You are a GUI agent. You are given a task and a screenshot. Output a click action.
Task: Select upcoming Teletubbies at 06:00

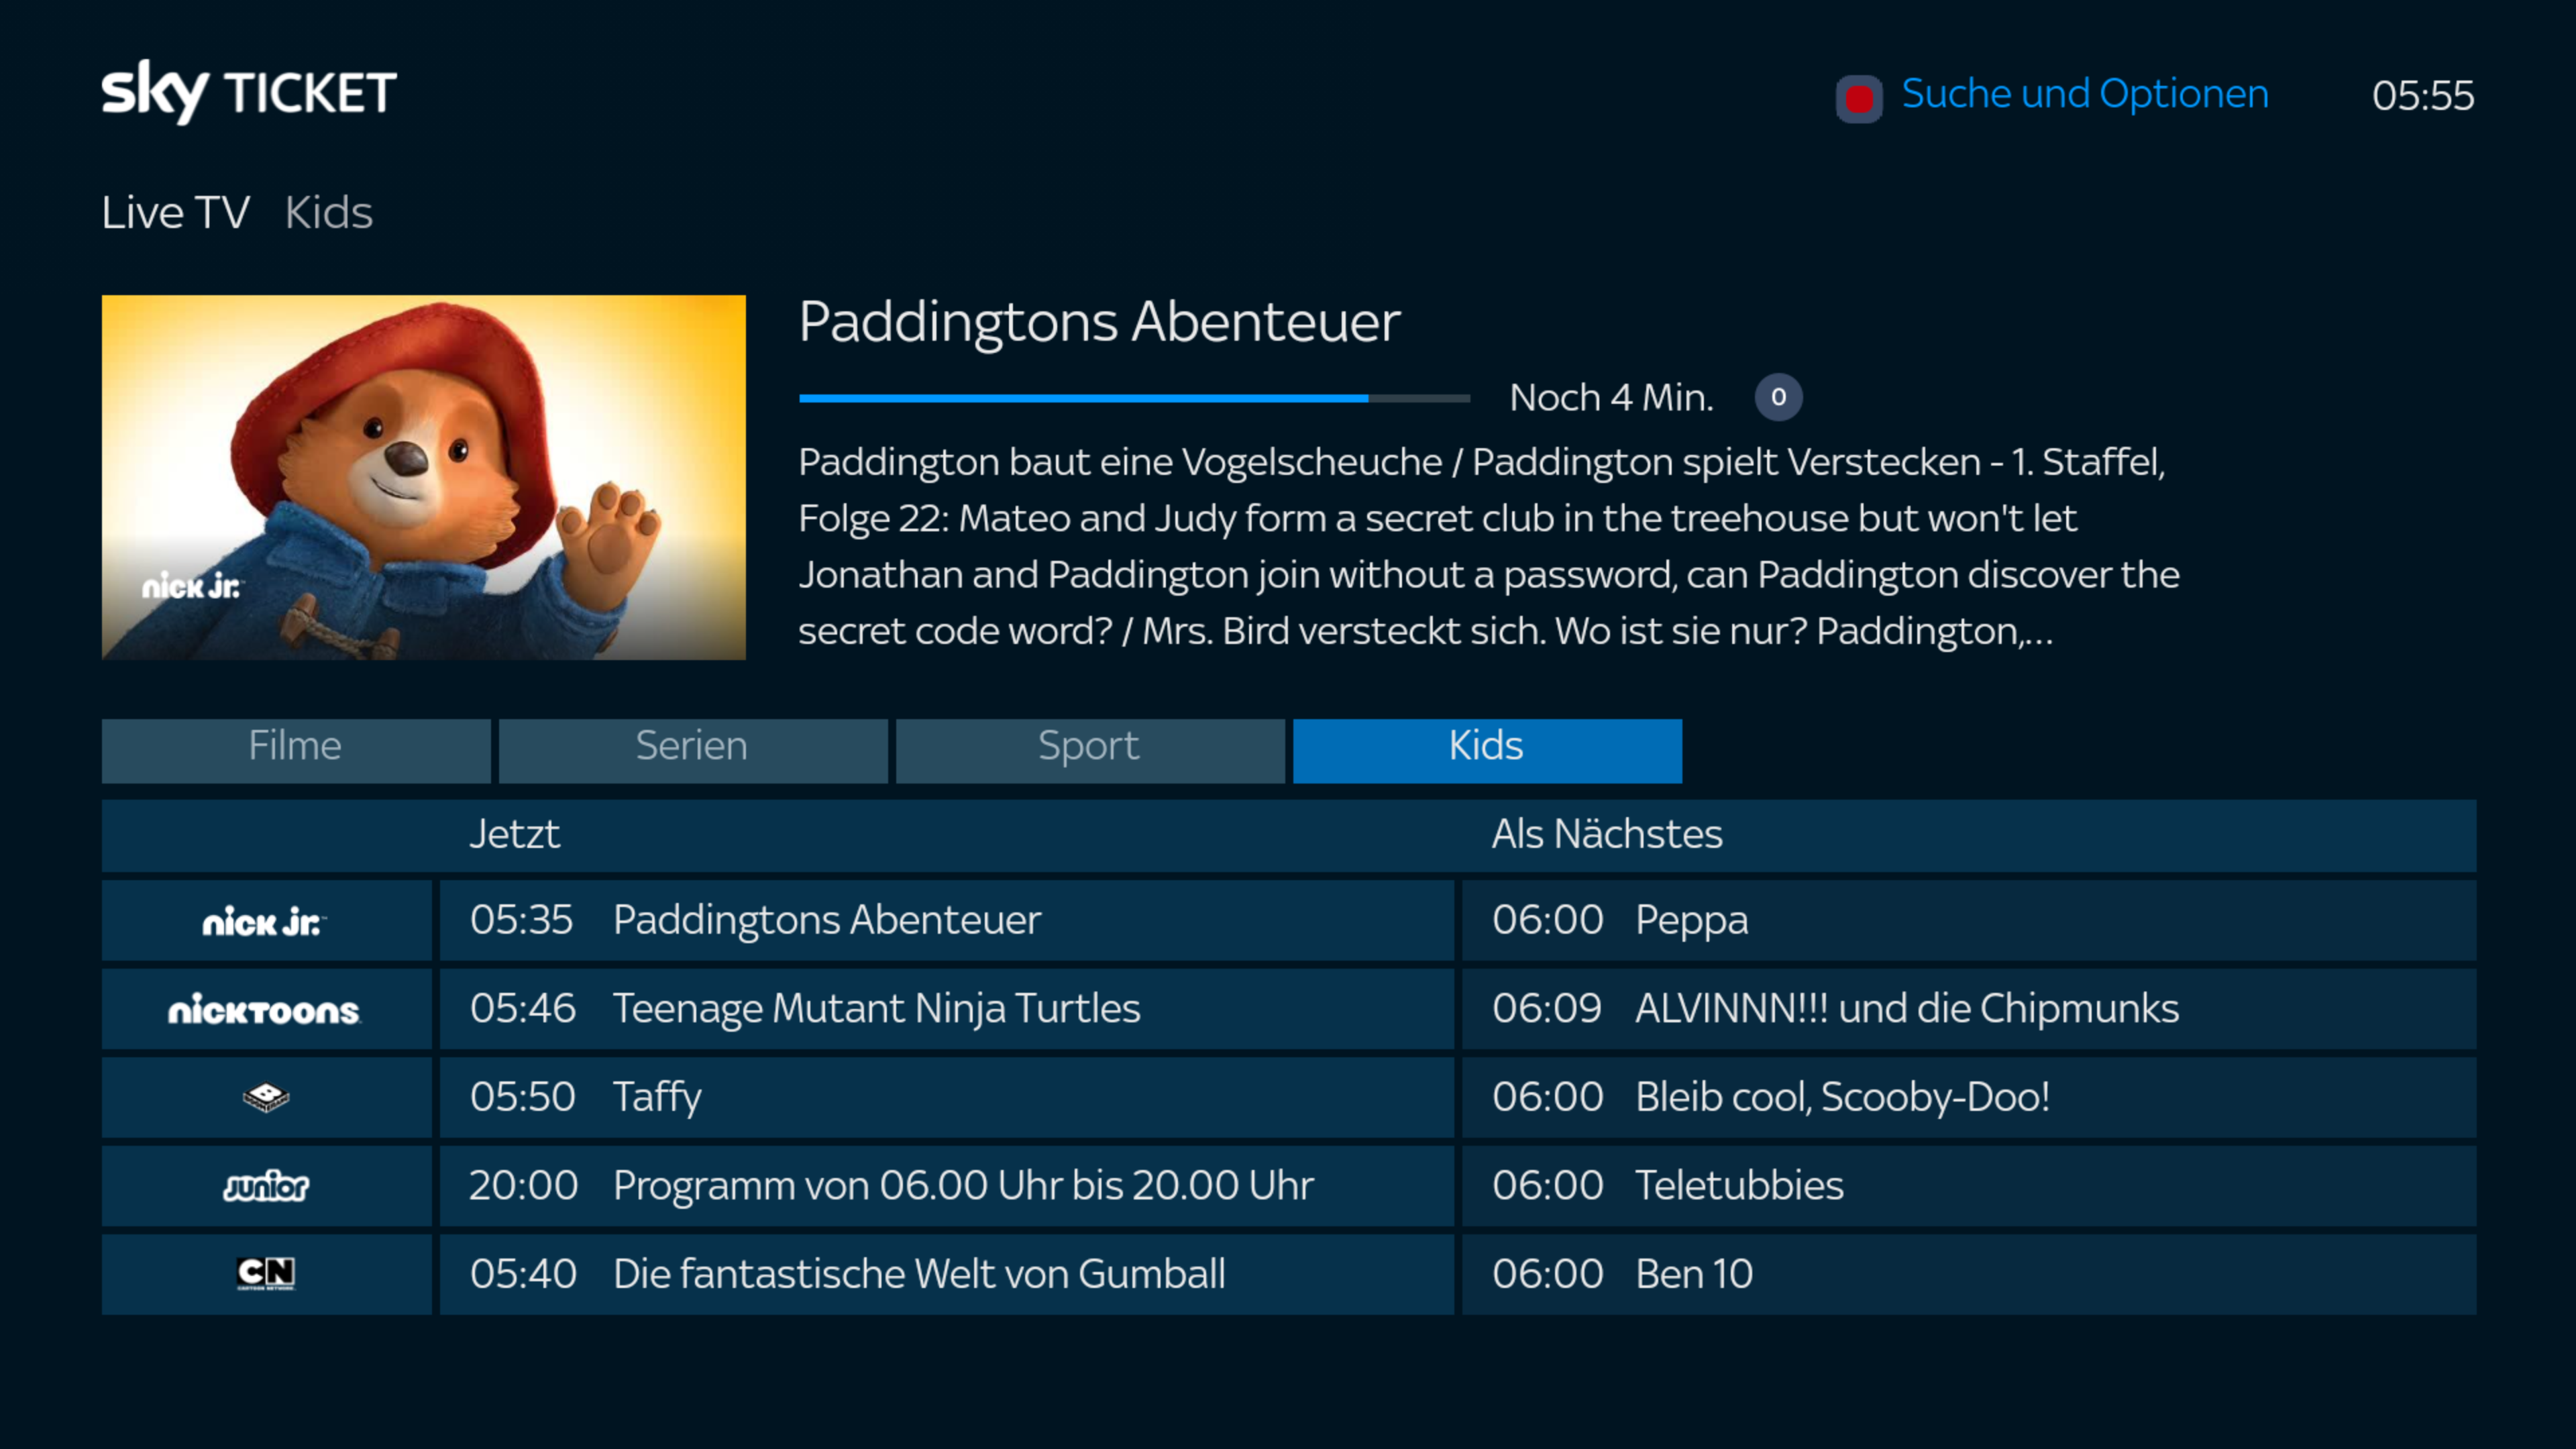[1969, 1186]
